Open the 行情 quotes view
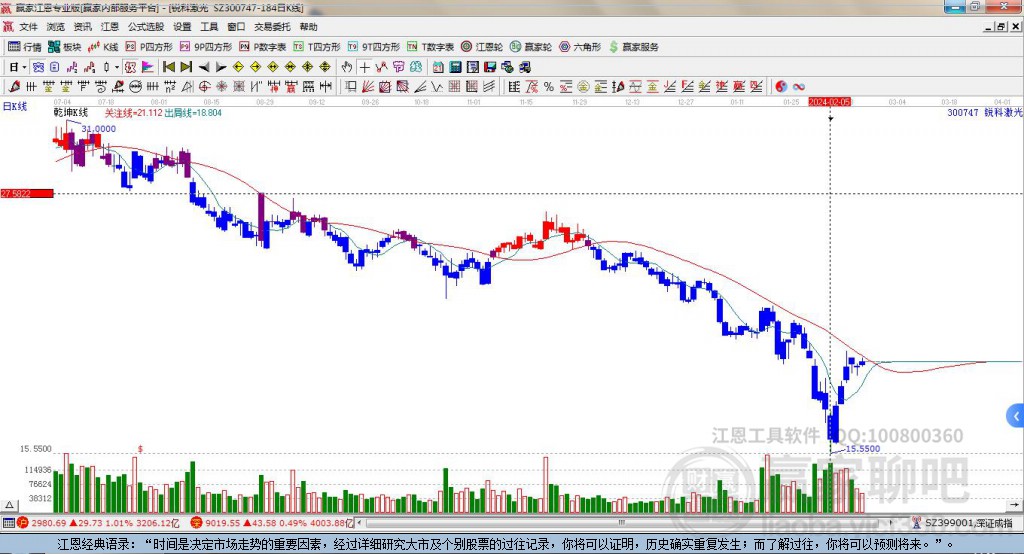 24,47
